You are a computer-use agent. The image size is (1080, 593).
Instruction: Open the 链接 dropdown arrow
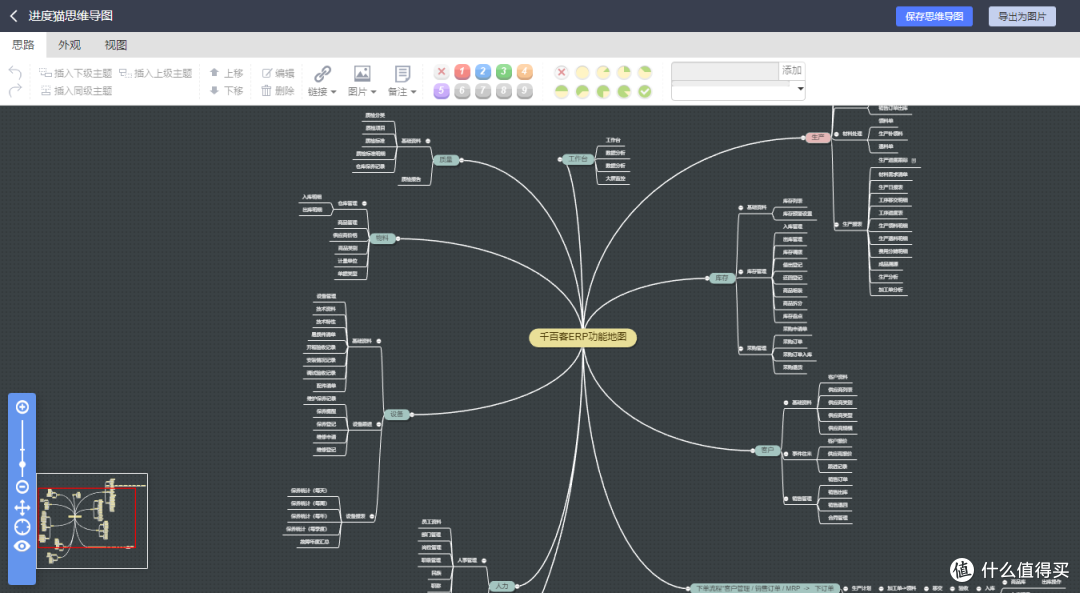(333, 92)
